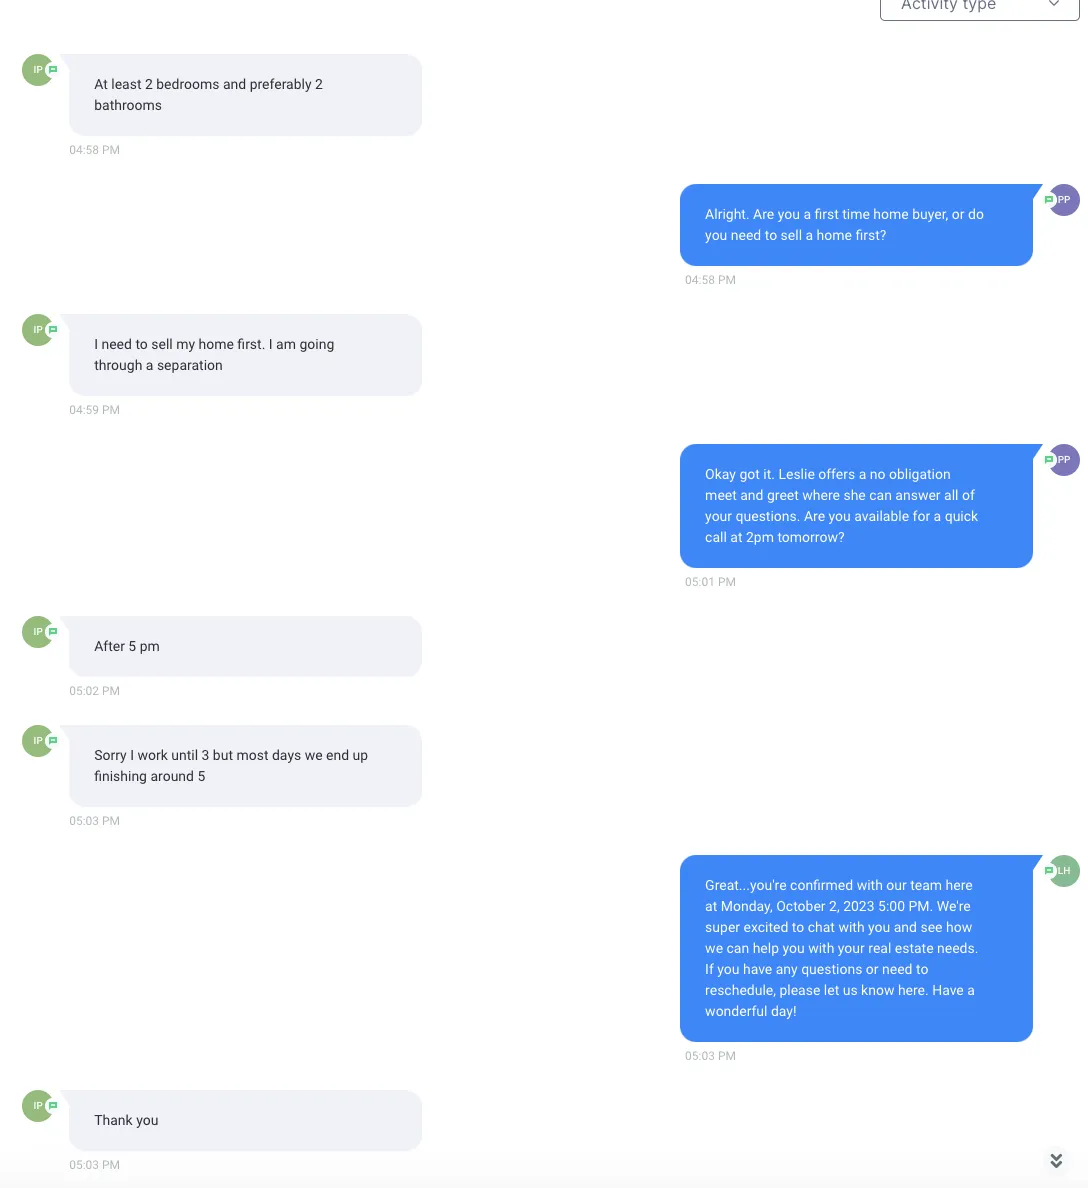
Task: Click the 'Great...you're confirmed' message bubble
Action: 856,949
